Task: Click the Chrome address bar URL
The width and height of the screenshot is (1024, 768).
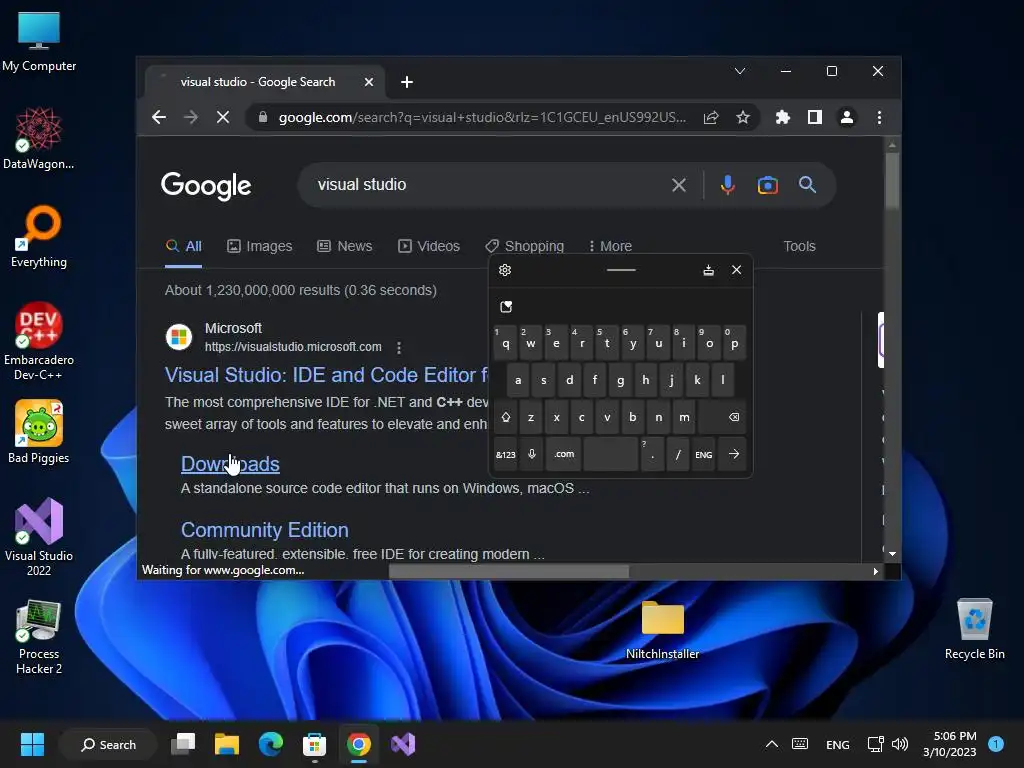Action: [x=482, y=118]
